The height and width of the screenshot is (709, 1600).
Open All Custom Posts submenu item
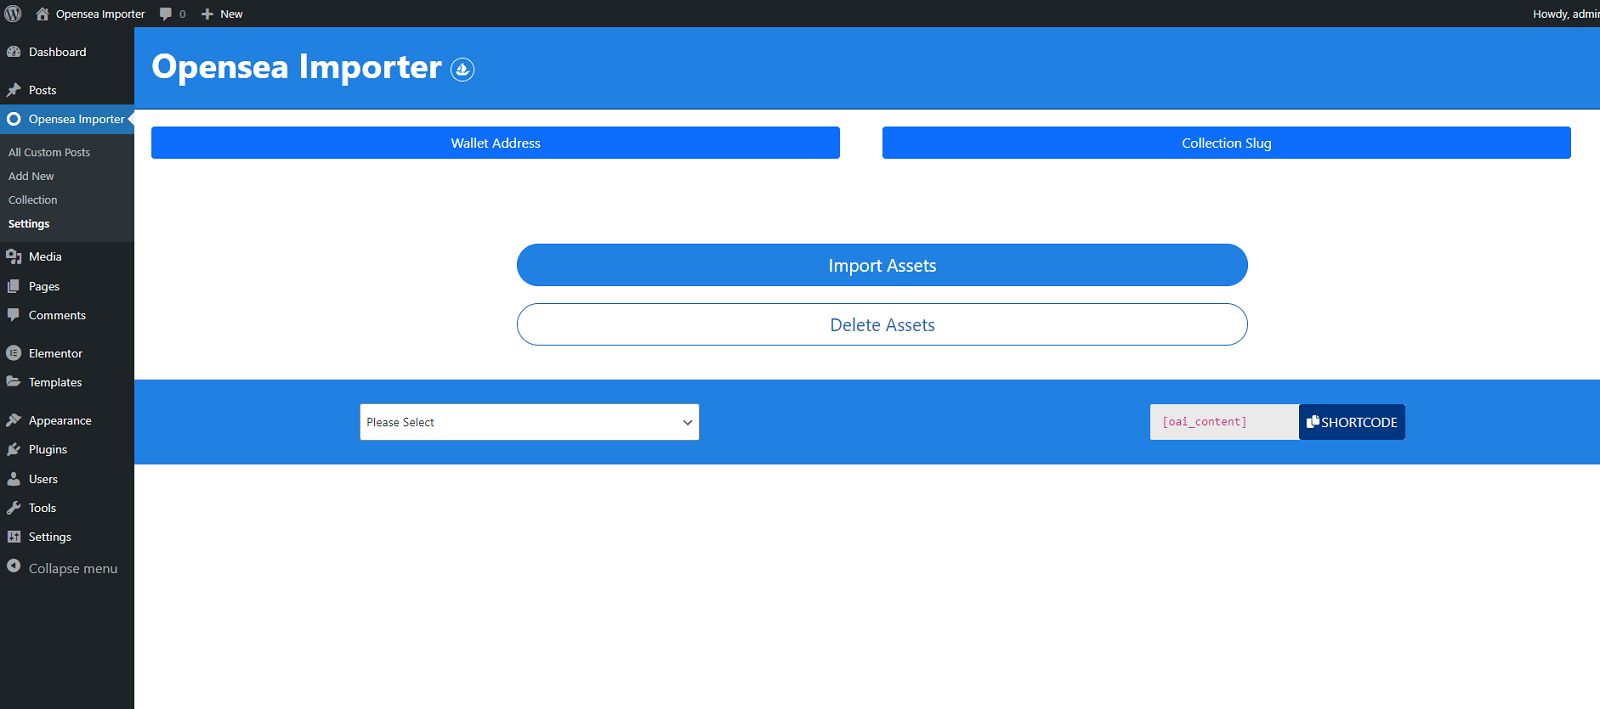point(49,152)
